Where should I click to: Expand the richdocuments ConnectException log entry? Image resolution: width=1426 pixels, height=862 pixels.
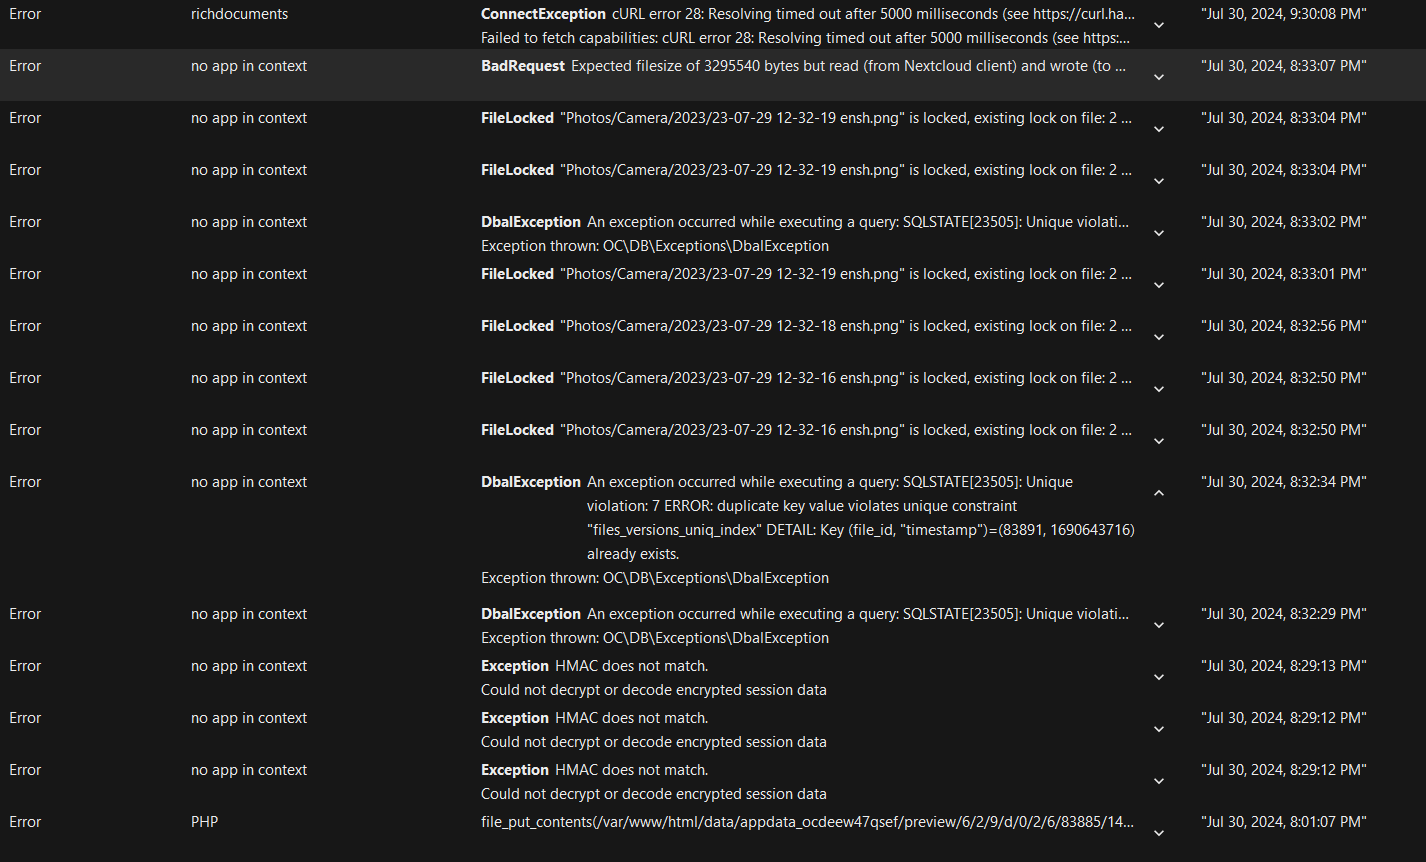[x=1159, y=25]
